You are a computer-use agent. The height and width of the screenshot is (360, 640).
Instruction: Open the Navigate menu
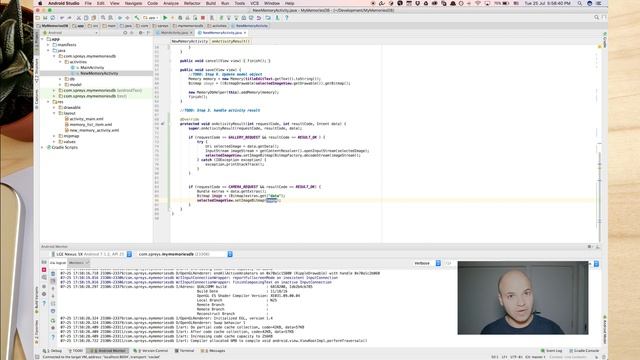(x=133, y=3)
